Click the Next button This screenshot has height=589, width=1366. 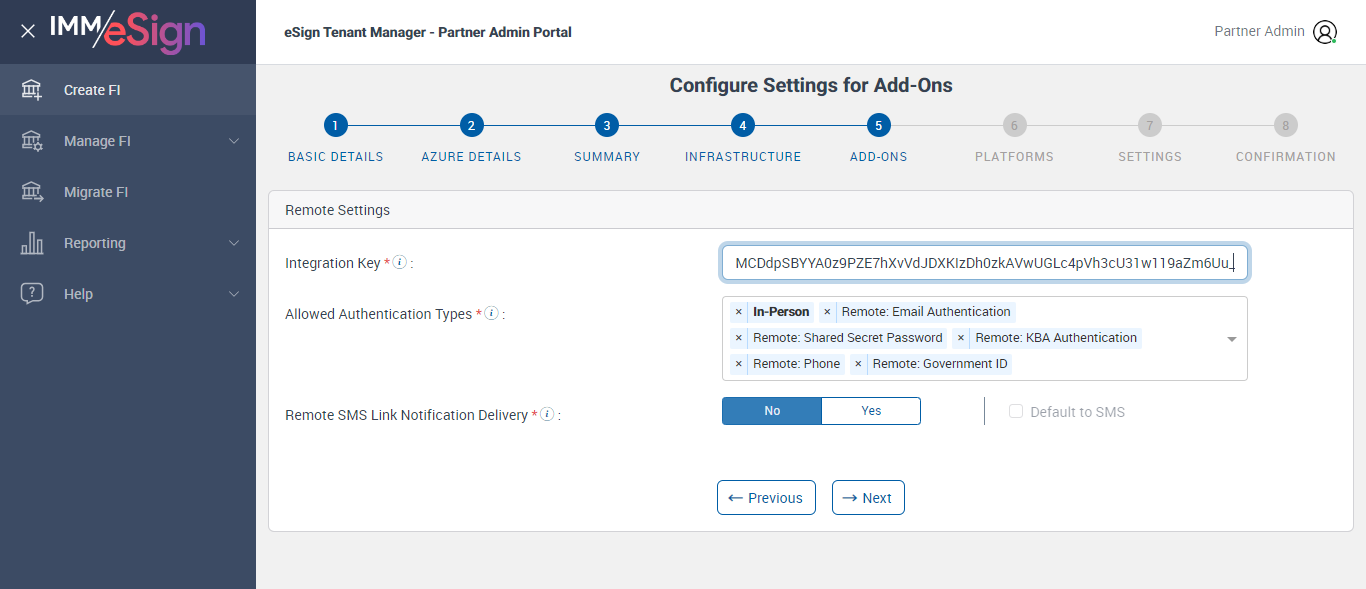pyautogui.click(x=868, y=498)
